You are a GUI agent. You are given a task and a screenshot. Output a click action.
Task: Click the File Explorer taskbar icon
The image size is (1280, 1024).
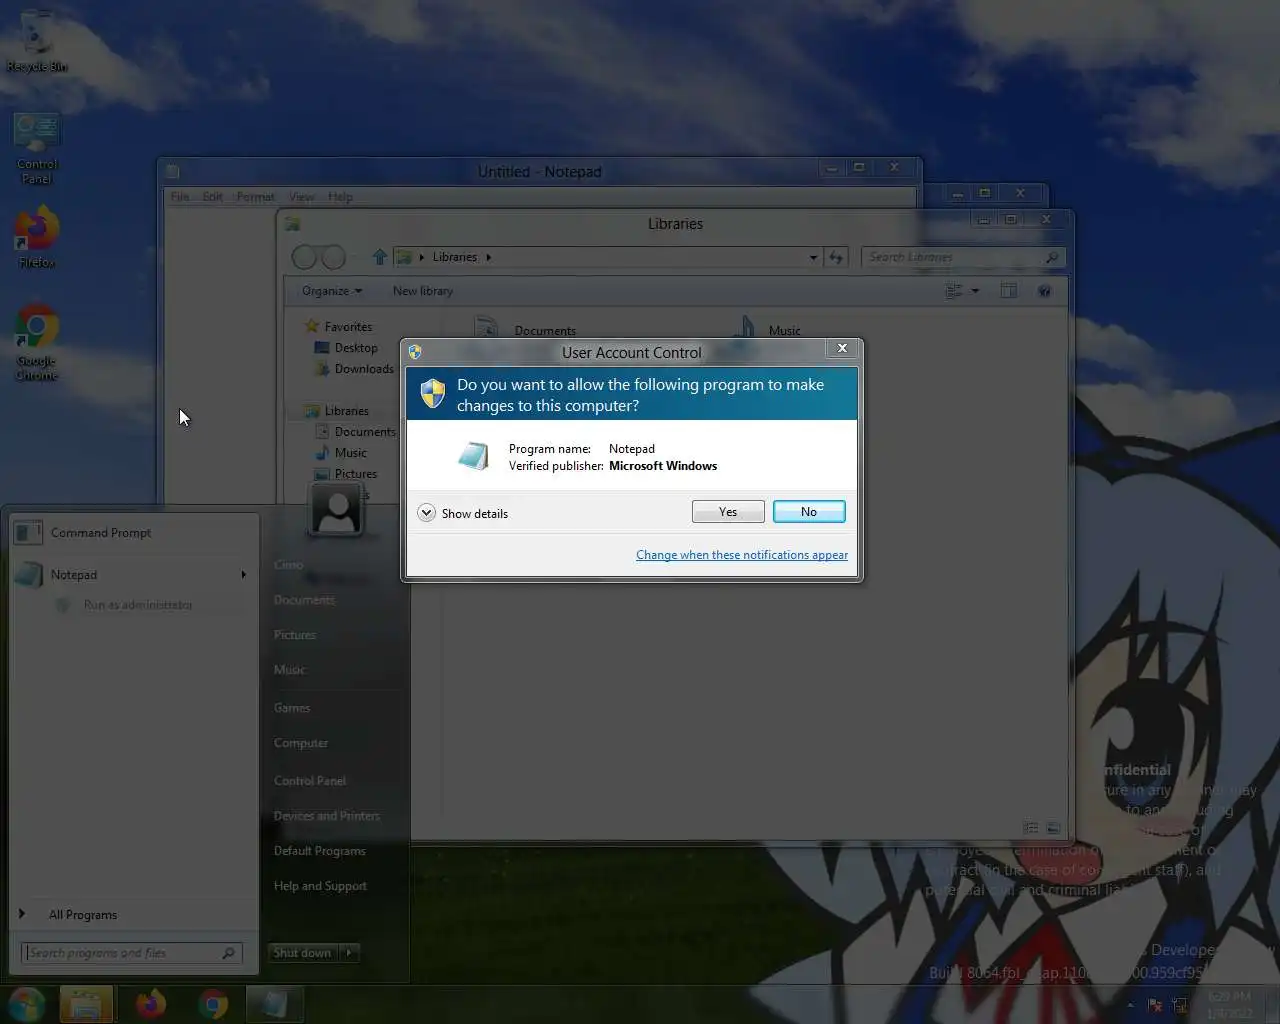click(86, 1004)
